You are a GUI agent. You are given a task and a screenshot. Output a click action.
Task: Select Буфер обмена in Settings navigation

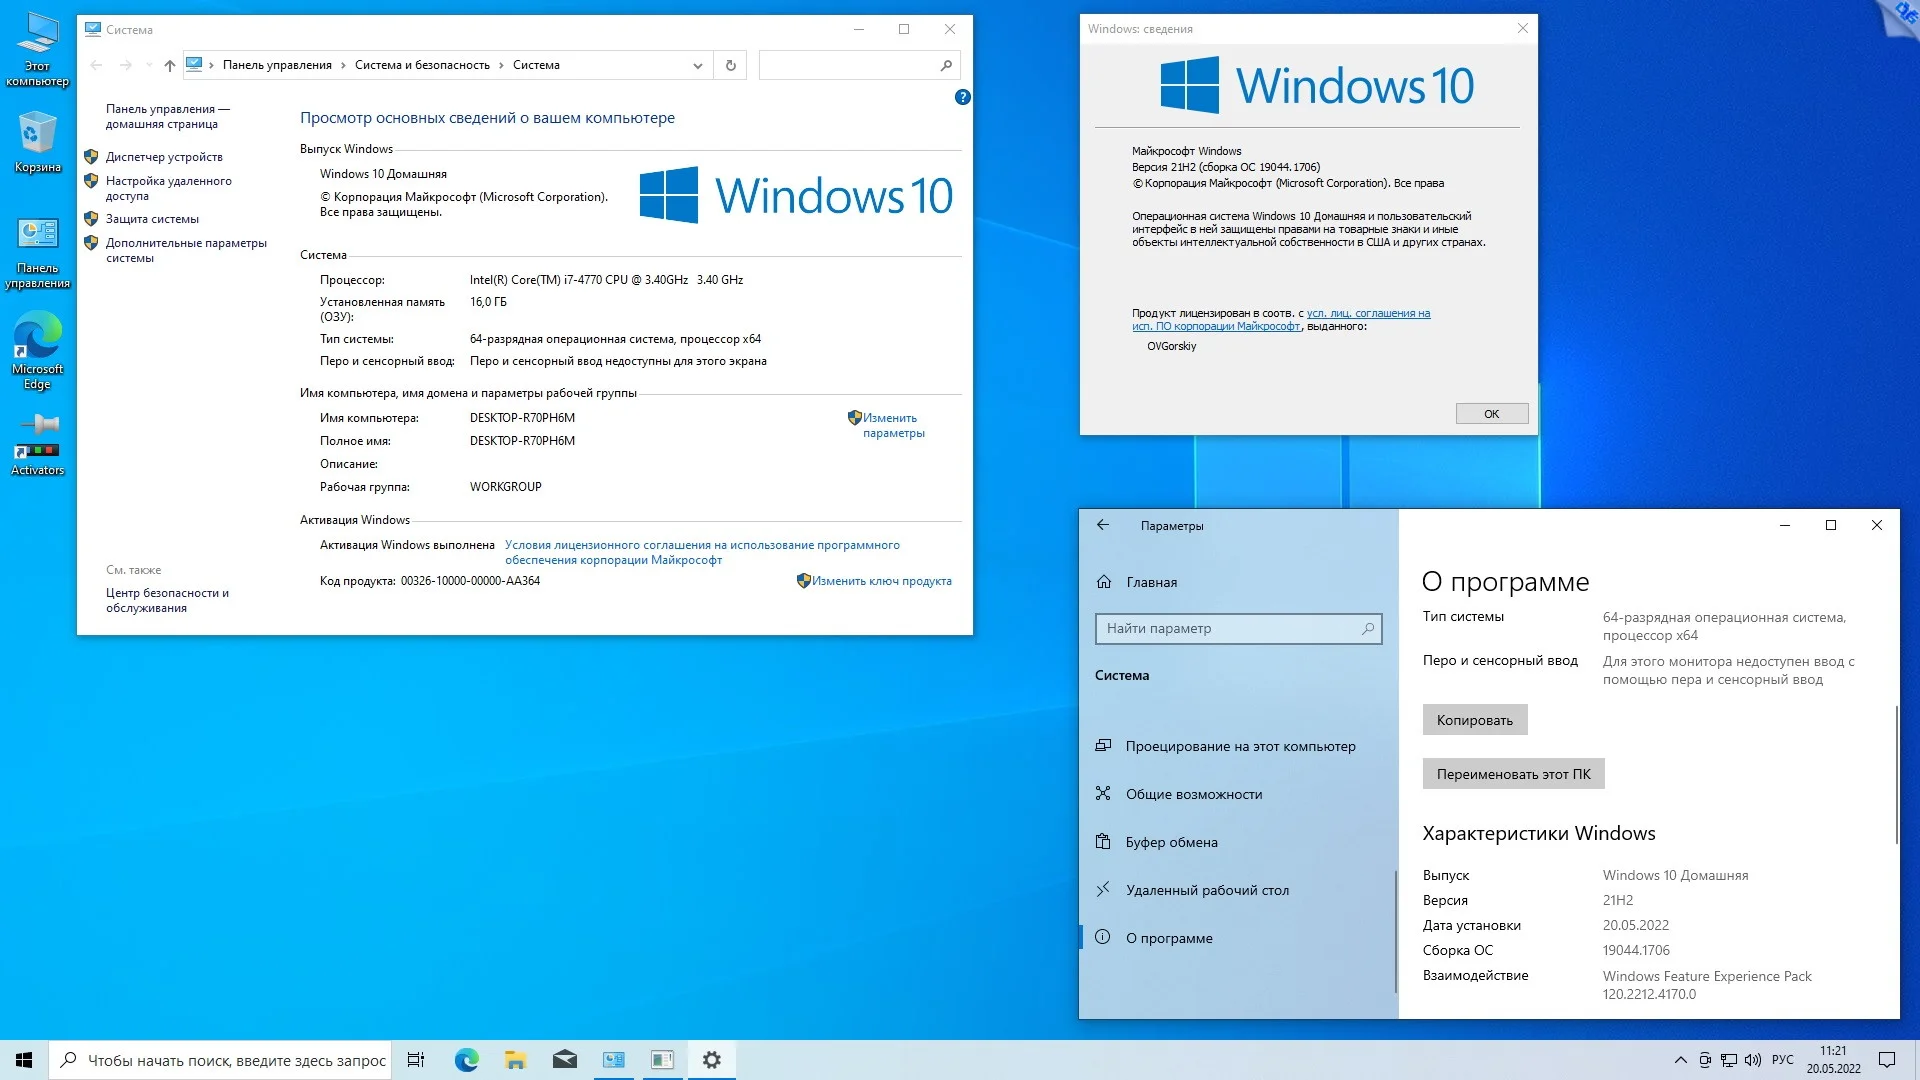point(1172,842)
